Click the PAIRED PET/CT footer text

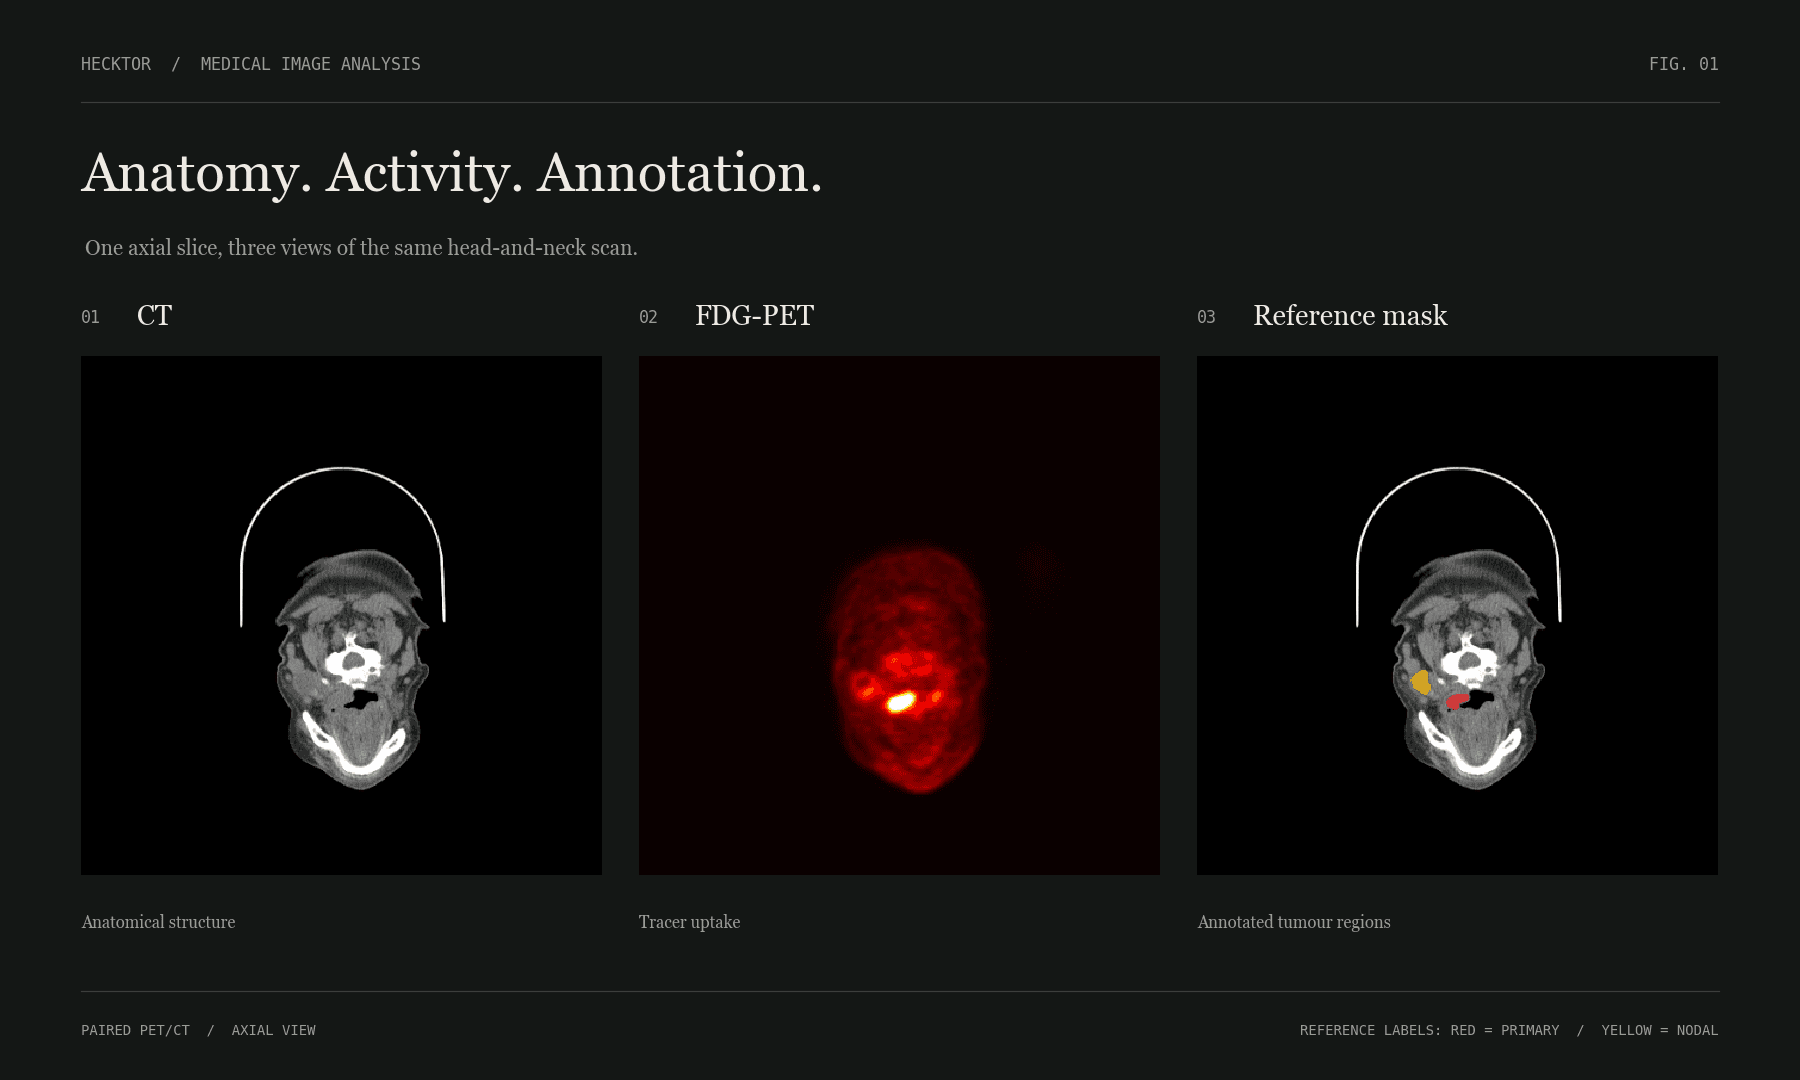(x=135, y=1030)
